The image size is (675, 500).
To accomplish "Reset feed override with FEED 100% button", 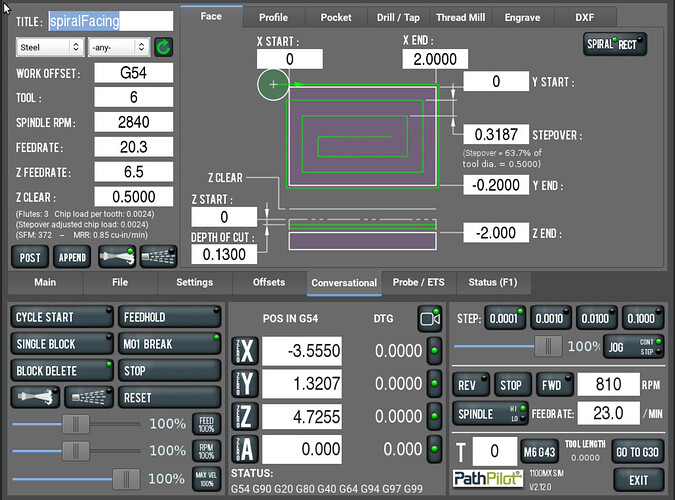I will pyautogui.click(x=207, y=424).
